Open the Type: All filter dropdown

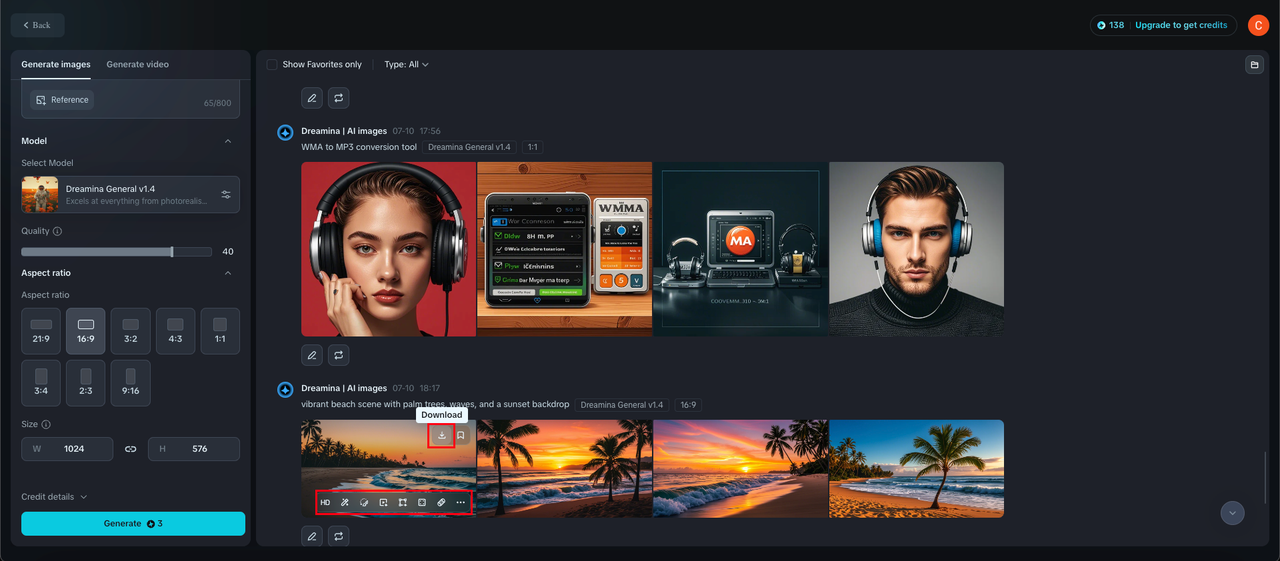point(406,65)
